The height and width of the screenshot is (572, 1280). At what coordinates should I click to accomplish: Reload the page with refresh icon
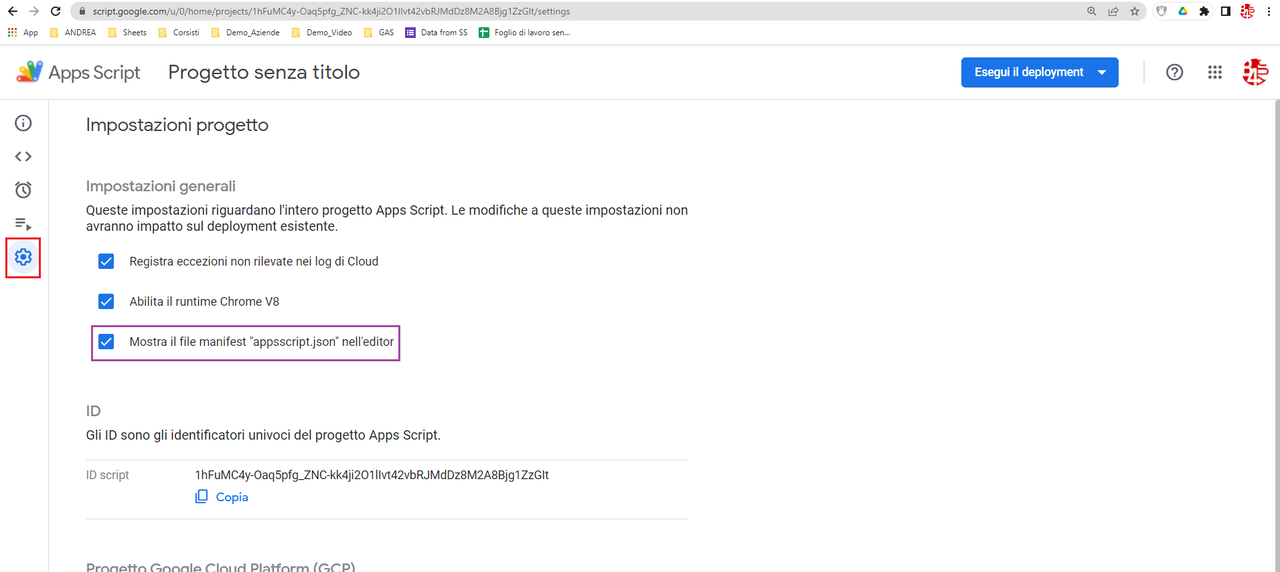pyautogui.click(x=57, y=12)
